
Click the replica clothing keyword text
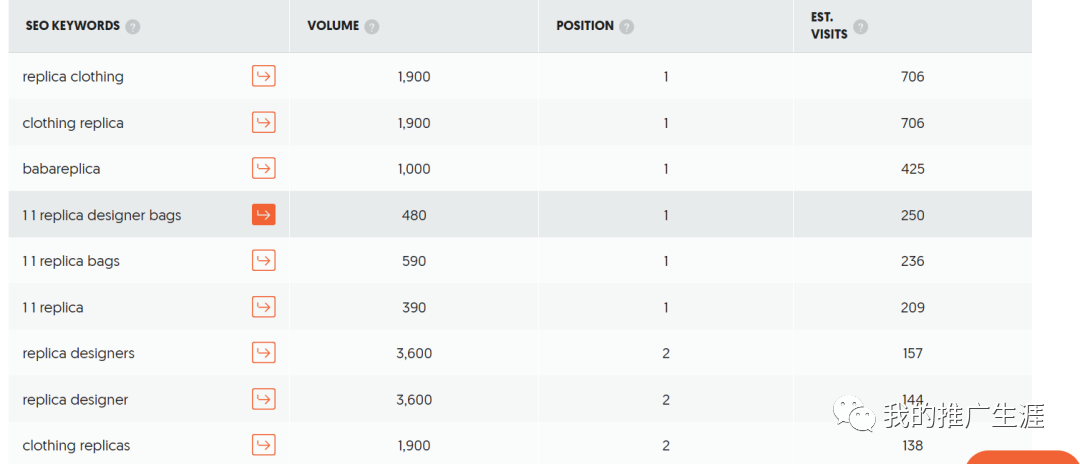pos(73,76)
